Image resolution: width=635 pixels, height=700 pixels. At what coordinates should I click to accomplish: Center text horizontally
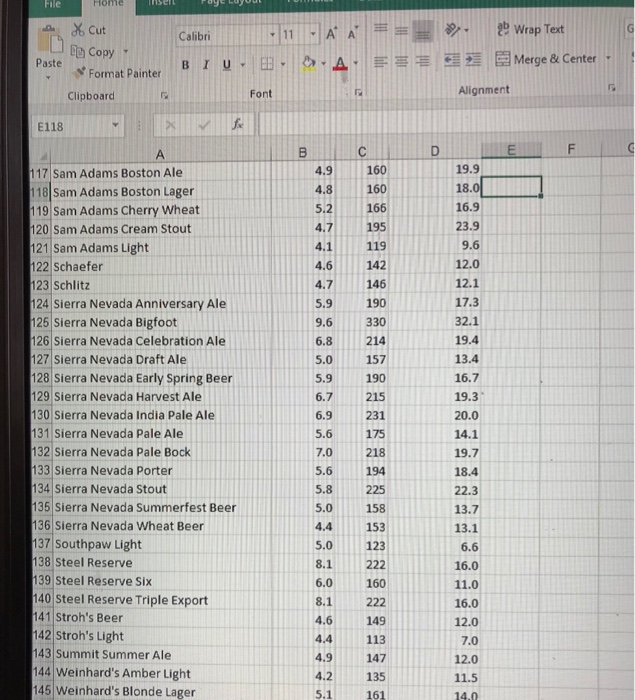(401, 60)
